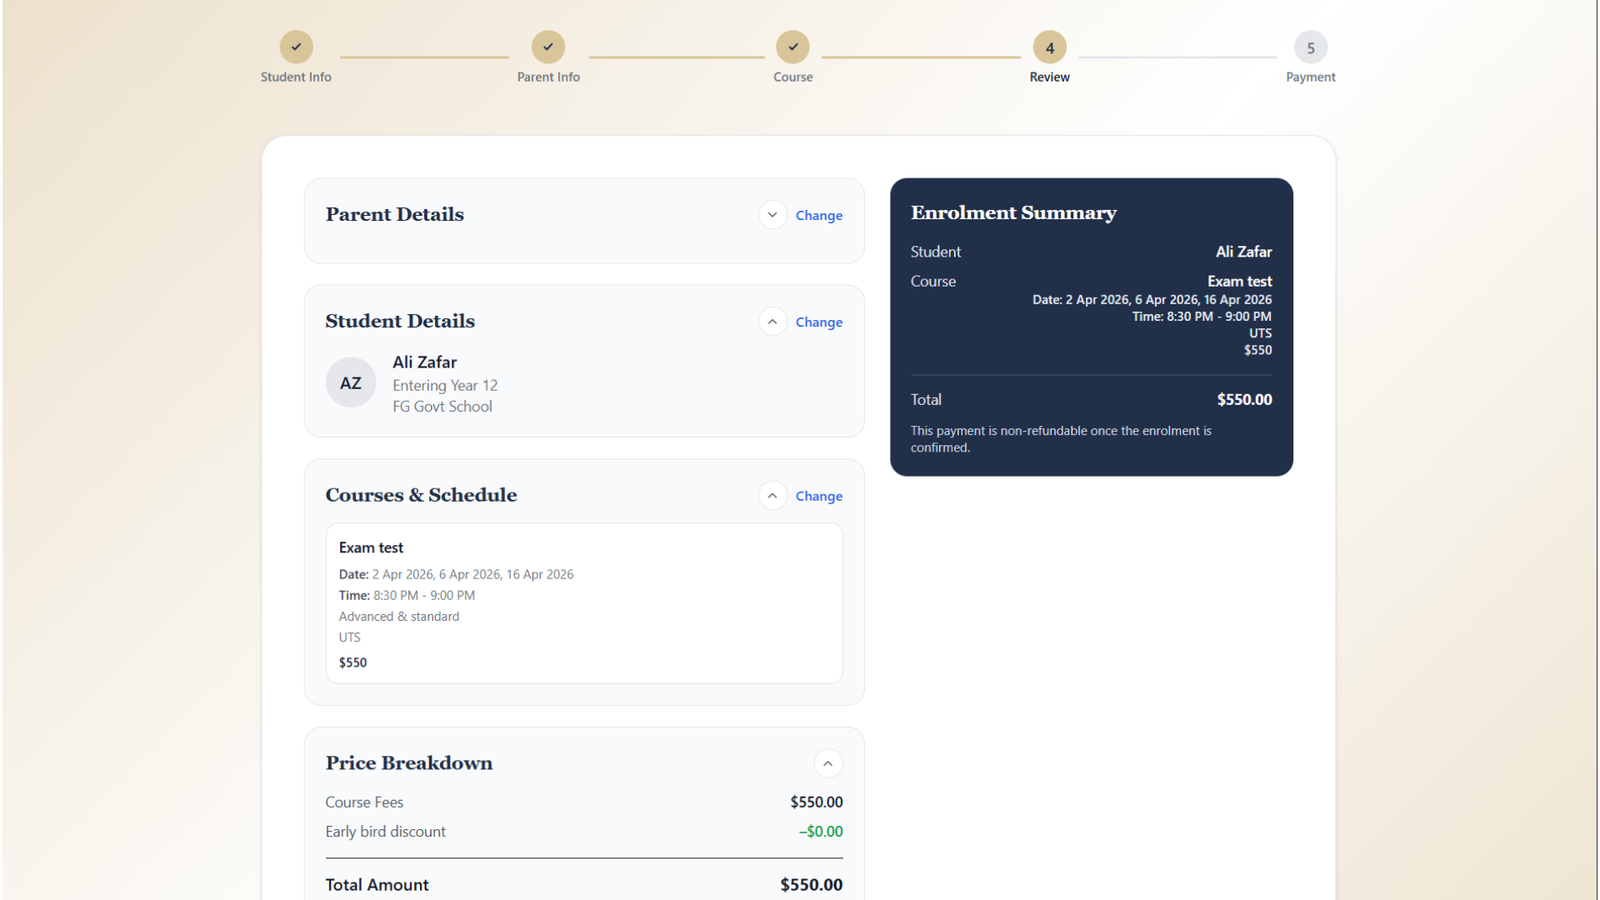
Task: Click the AZ student avatar
Action: pyautogui.click(x=351, y=383)
